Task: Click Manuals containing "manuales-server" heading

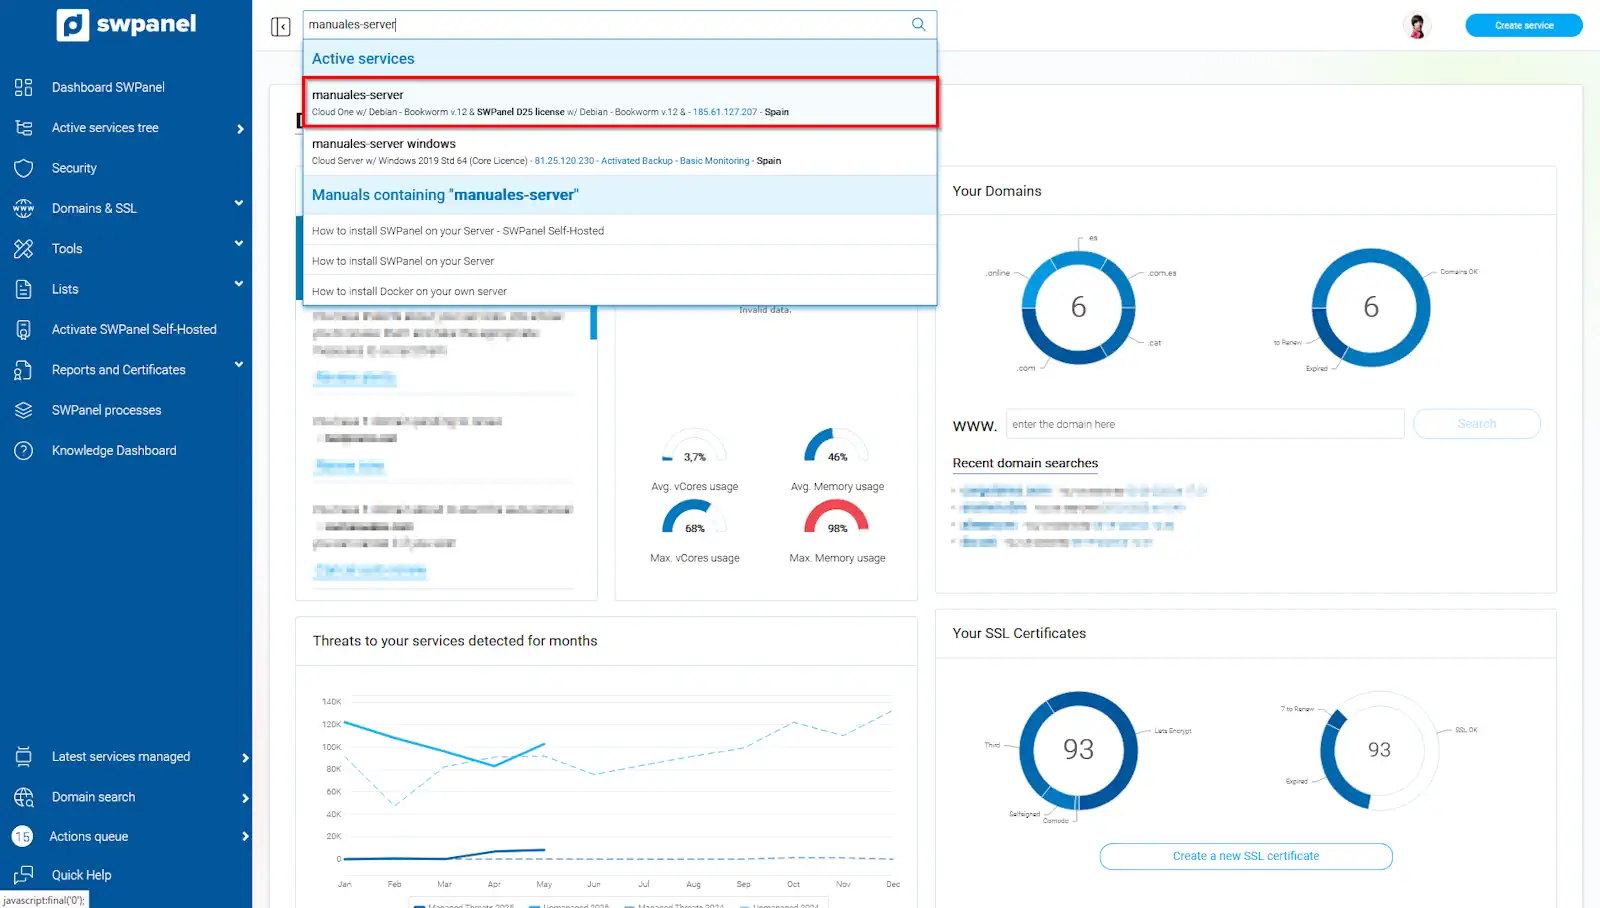Action: pyautogui.click(x=445, y=195)
